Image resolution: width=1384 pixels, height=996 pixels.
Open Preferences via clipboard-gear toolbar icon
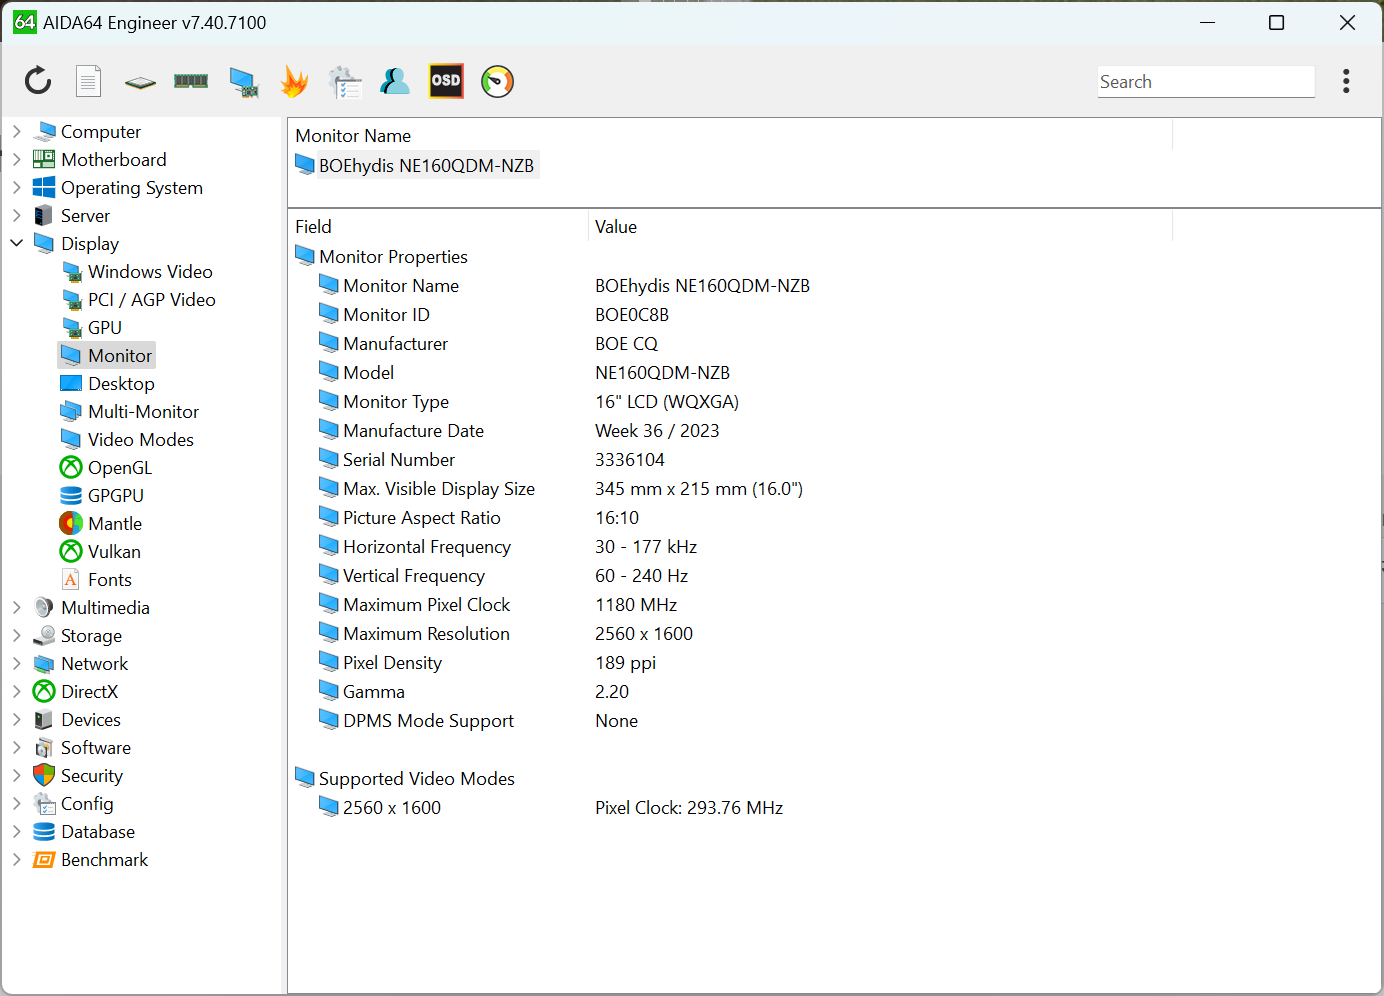[345, 81]
